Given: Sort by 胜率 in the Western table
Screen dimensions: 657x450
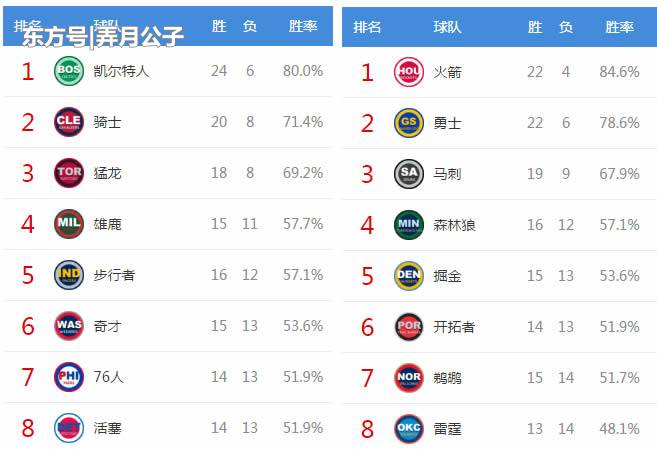Looking at the screenshot, I should coord(620,27).
